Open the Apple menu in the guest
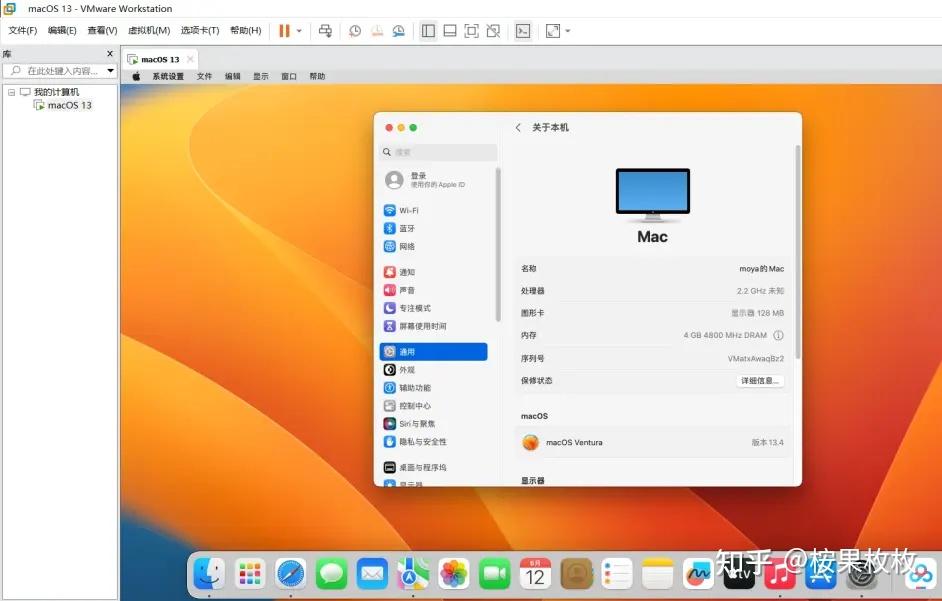Screen dimensions: 942x601 pyautogui.click(x=136, y=76)
